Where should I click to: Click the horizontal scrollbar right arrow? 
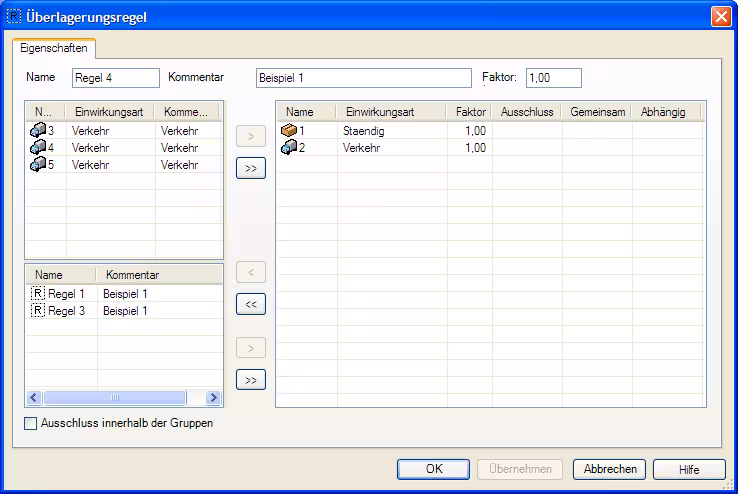click(213, 397)
